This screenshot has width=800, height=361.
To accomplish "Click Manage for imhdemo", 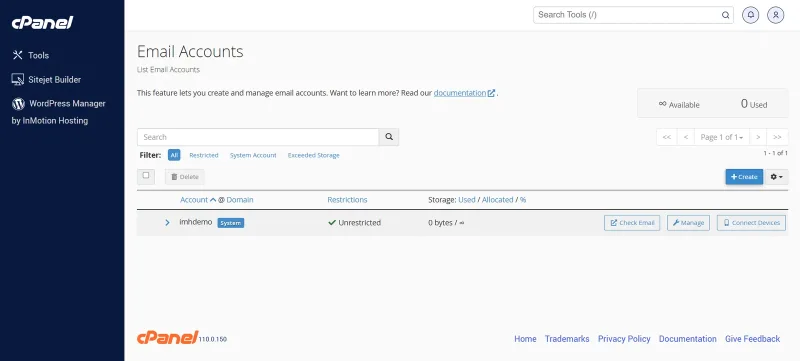I will click(688, 223).
